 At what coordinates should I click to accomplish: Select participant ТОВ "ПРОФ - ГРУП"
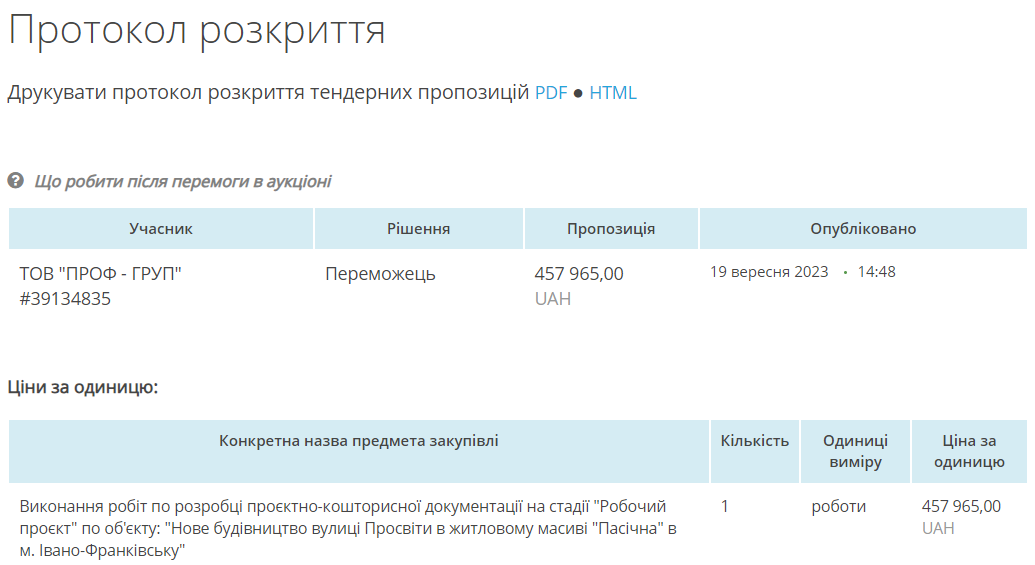[x=100, y=273]
